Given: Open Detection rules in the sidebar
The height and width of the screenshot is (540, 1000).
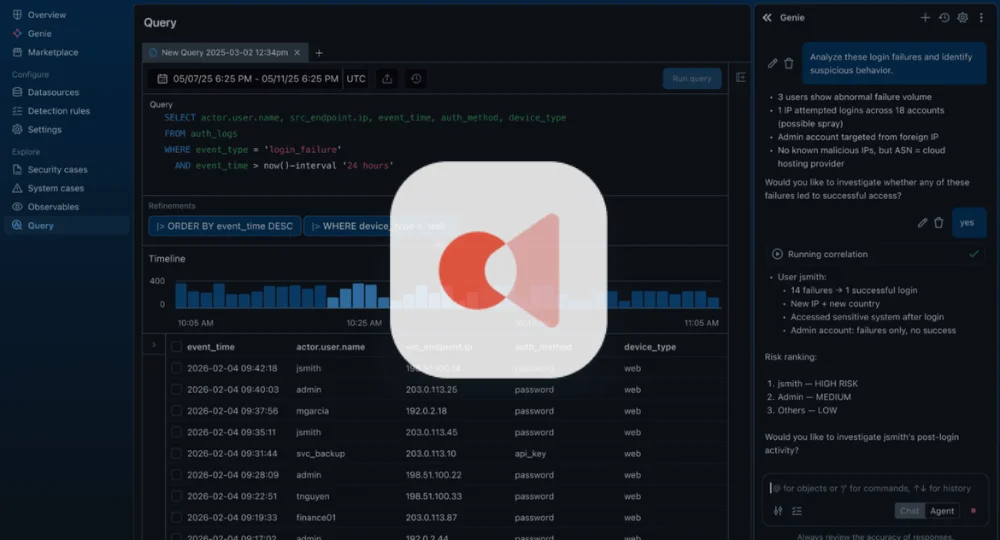Looking at the screenshot, I should pyautogui.click(x=51, y=110).
